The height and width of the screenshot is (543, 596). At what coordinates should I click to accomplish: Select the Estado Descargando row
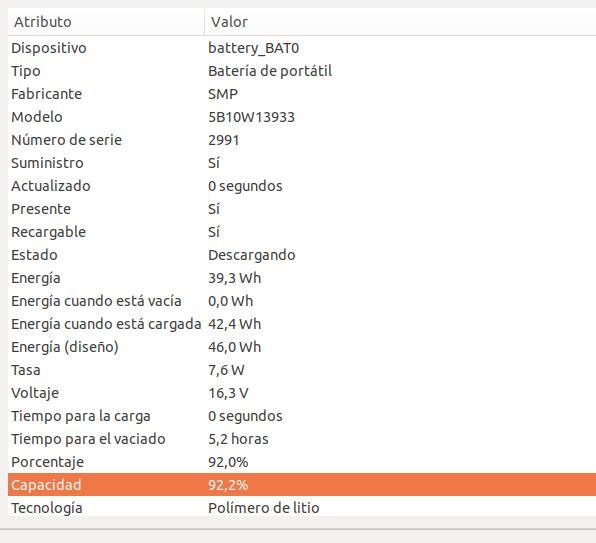pos(302,255)
